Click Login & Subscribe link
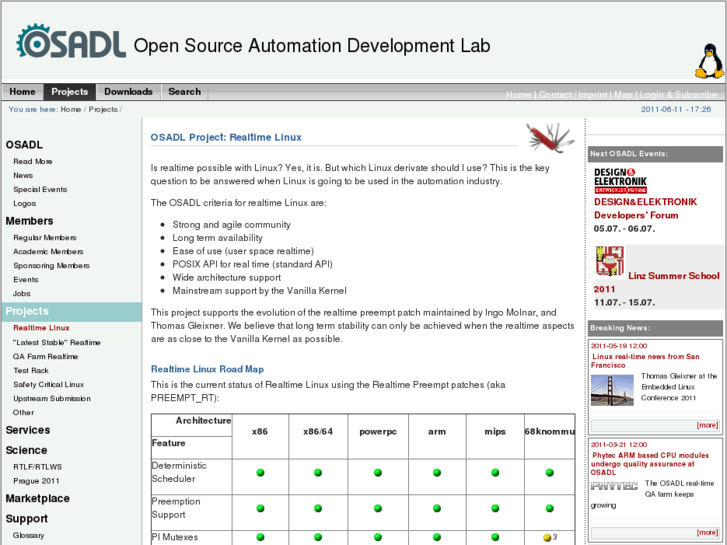This screenshot has height=545, width=727. point(678,95)
